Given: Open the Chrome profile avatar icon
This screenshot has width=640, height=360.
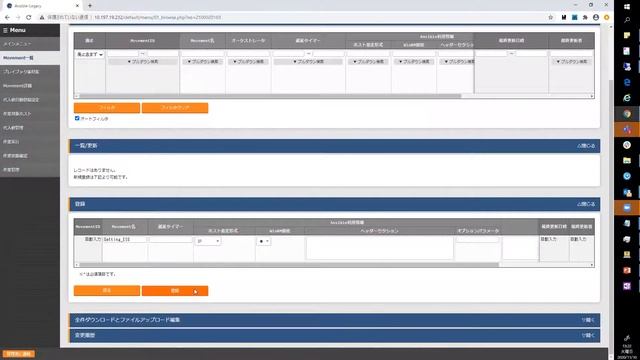Looking at the screenshot, I should 596,18.
